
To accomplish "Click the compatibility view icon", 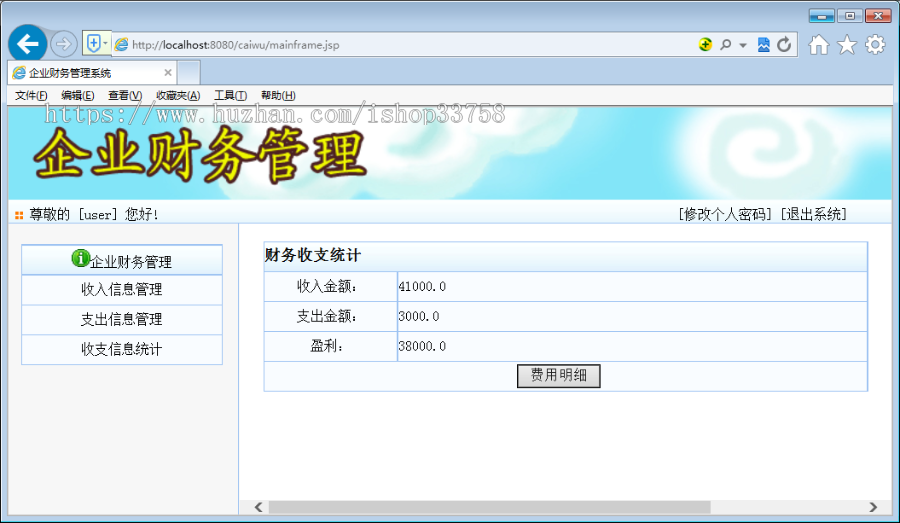I will (763, 44).
